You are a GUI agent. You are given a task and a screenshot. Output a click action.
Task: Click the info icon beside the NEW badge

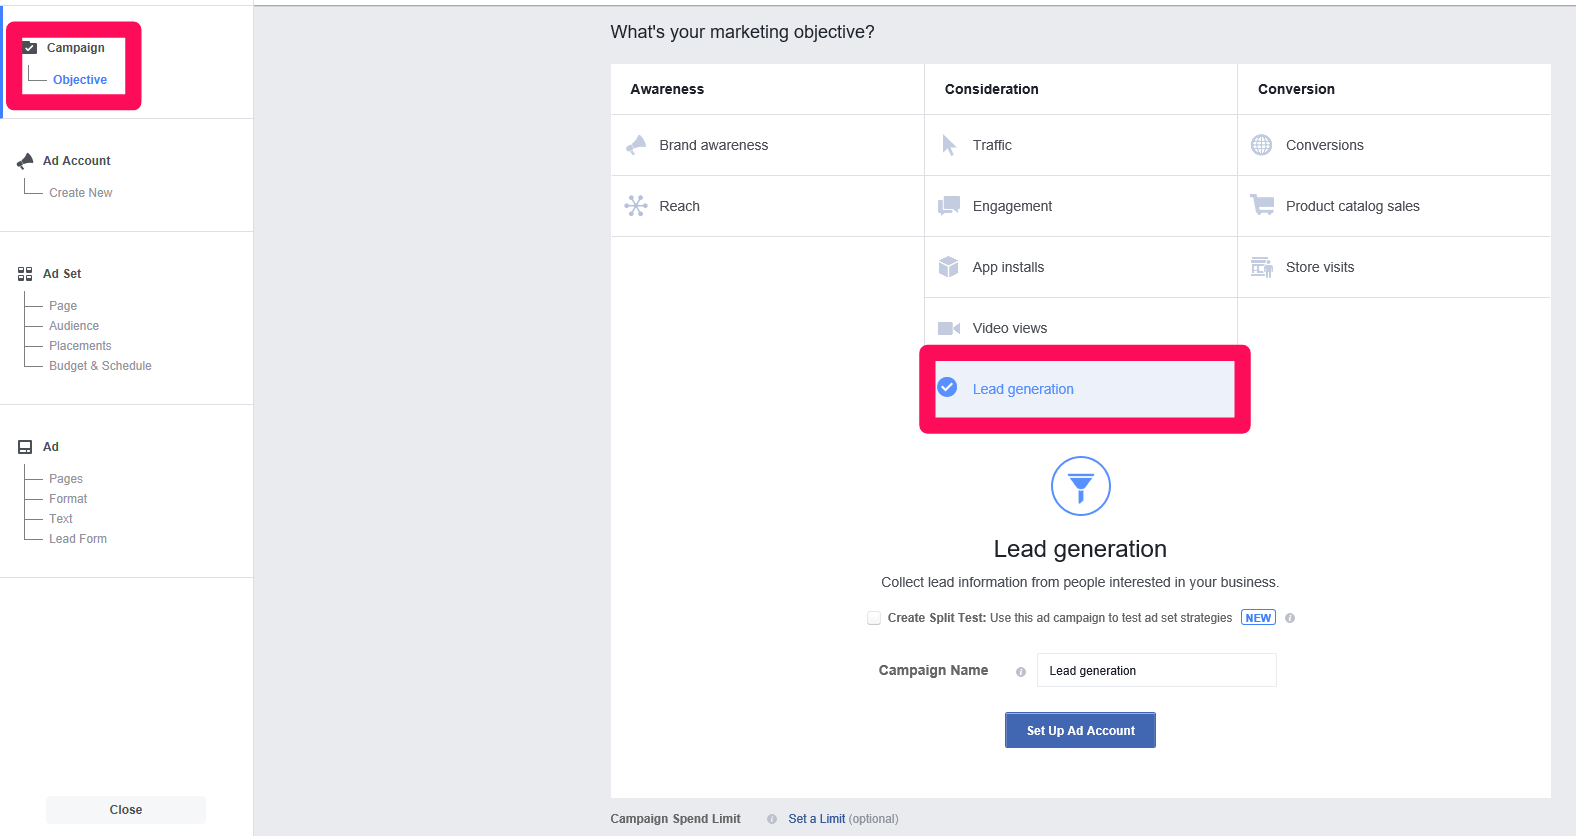pyautogui.click(x=1290, y=618)
